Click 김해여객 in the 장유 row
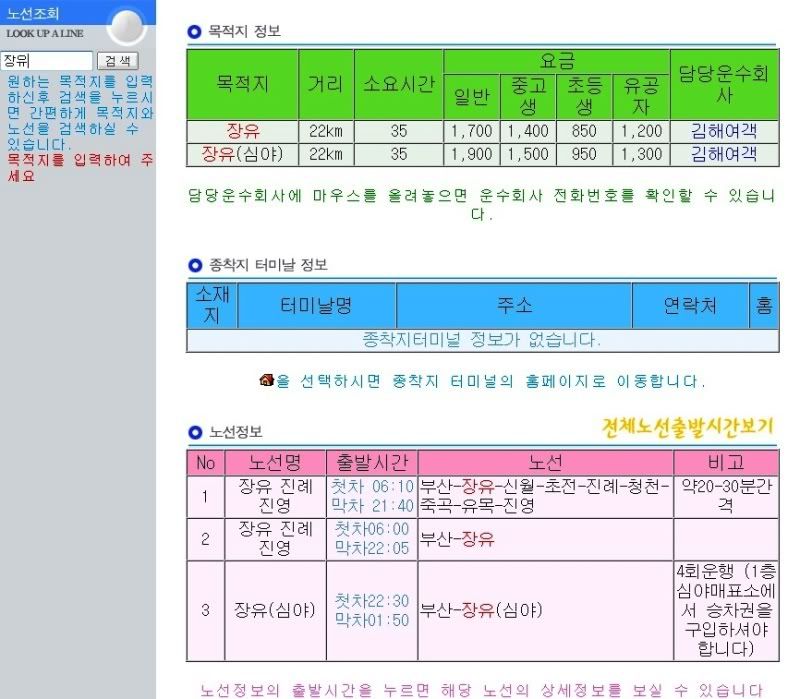The height and width of the screenshot is (699, 800). click(724, 131)
